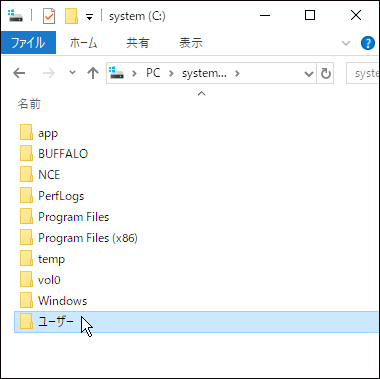Viewport: 380px width, 379px height.
Task: Switch to the 表示 ribbon tab
Action: [x=191, y=43]
